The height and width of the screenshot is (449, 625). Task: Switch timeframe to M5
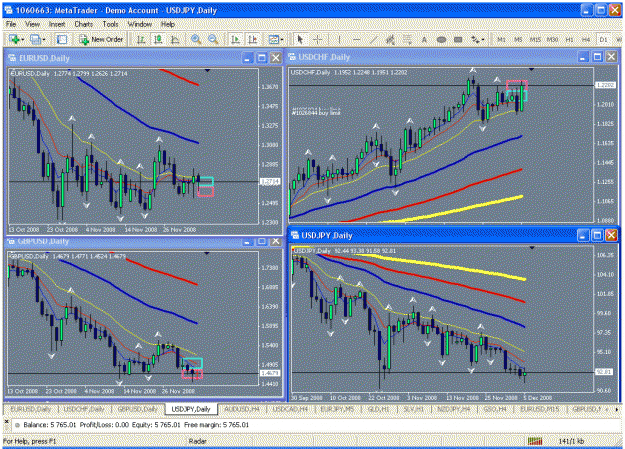[x=518, y=39]
